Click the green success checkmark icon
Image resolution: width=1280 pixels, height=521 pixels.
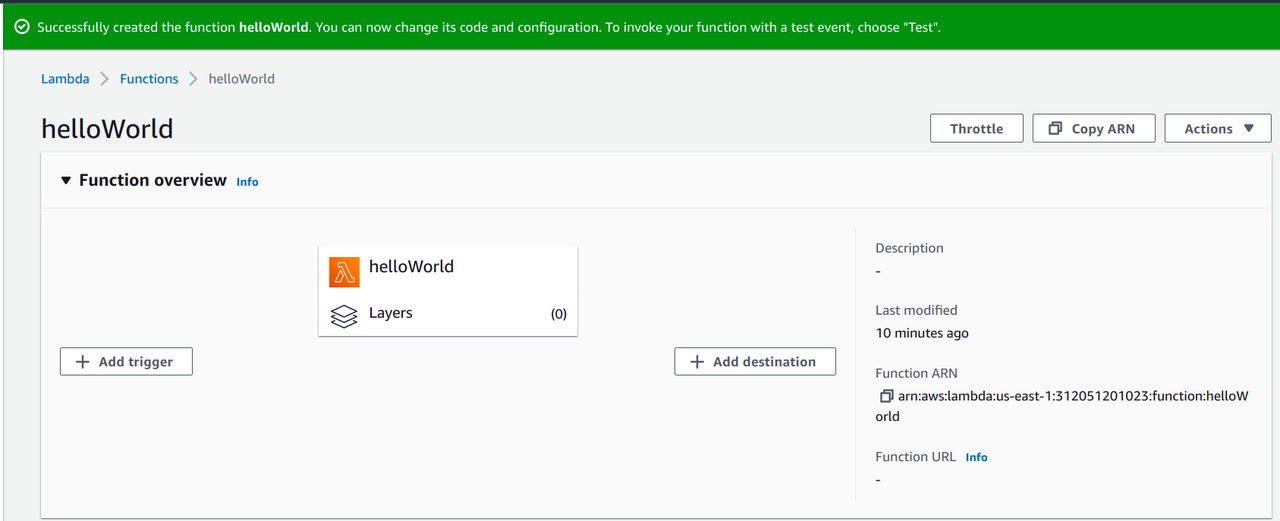point(22,27)
